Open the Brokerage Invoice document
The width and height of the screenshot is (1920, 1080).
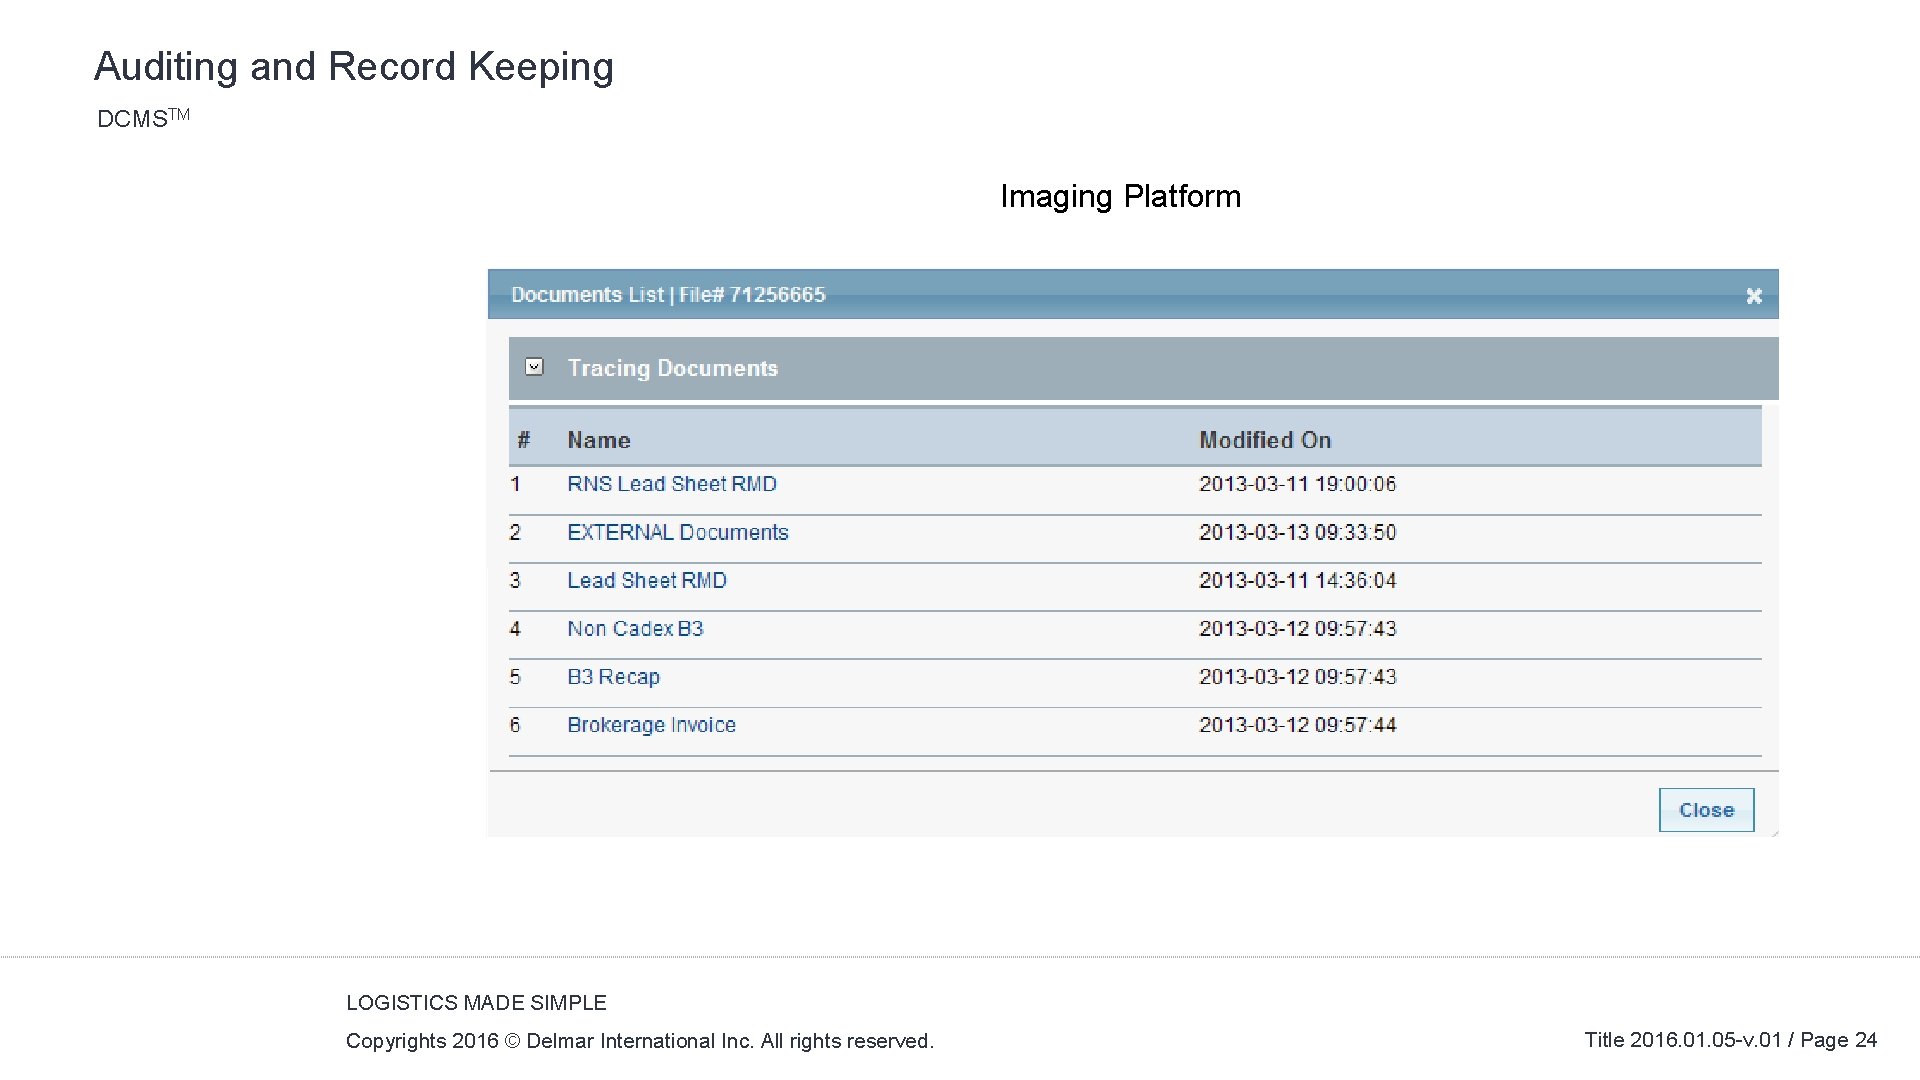coord(651,725)
